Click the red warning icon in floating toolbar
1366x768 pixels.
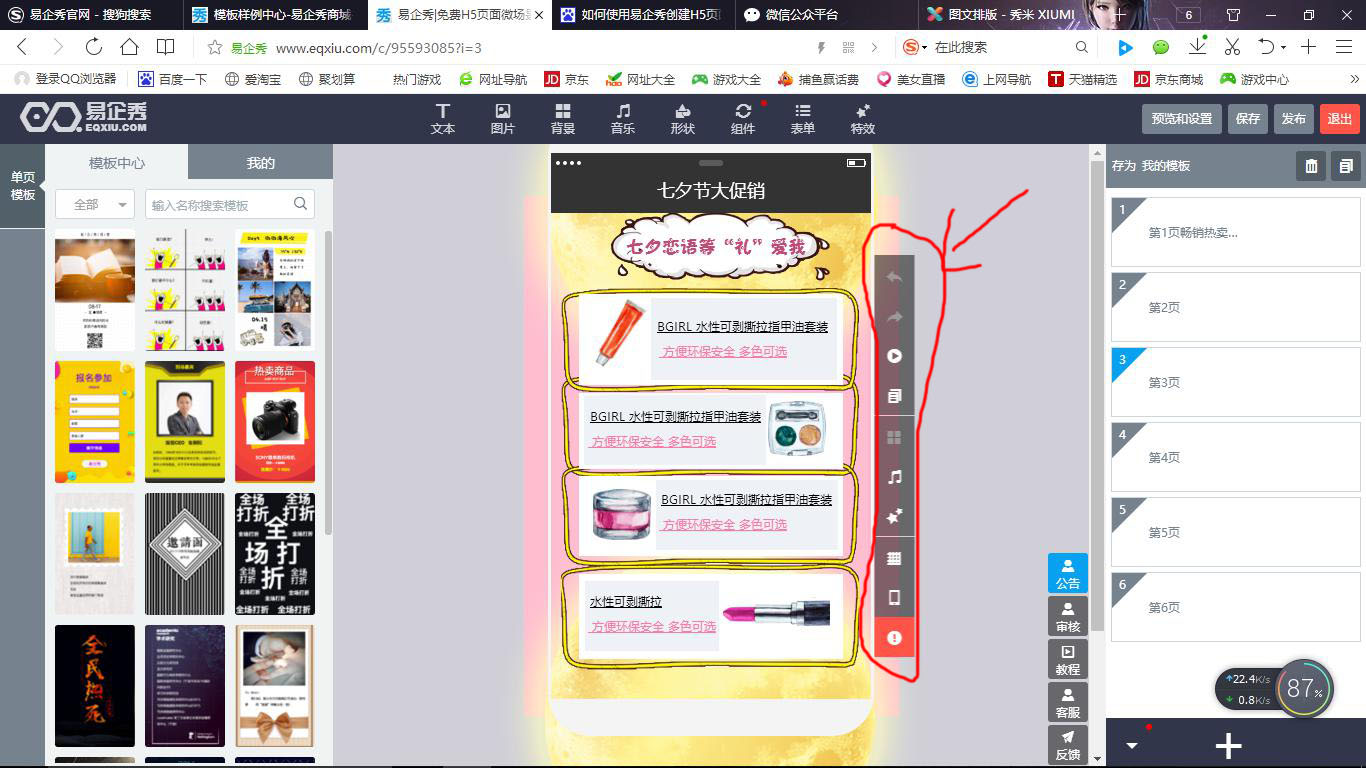tap(894, 638)
